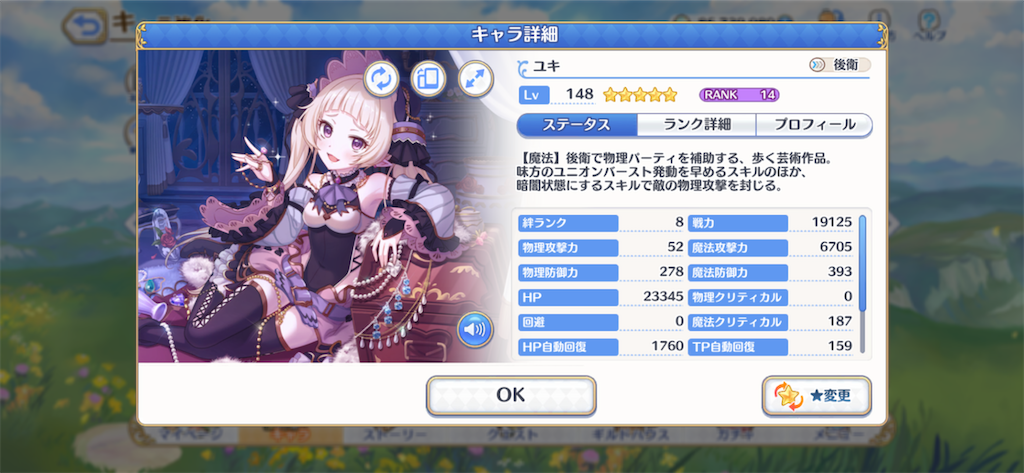Switch to the ランク詳細 tab
Image resolution: width=1024 pixels, height=473 pixels.
pos(696,125)
